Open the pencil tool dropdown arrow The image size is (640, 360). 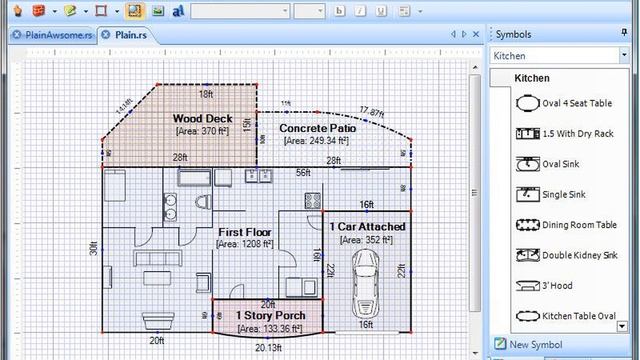coord(86,11)
